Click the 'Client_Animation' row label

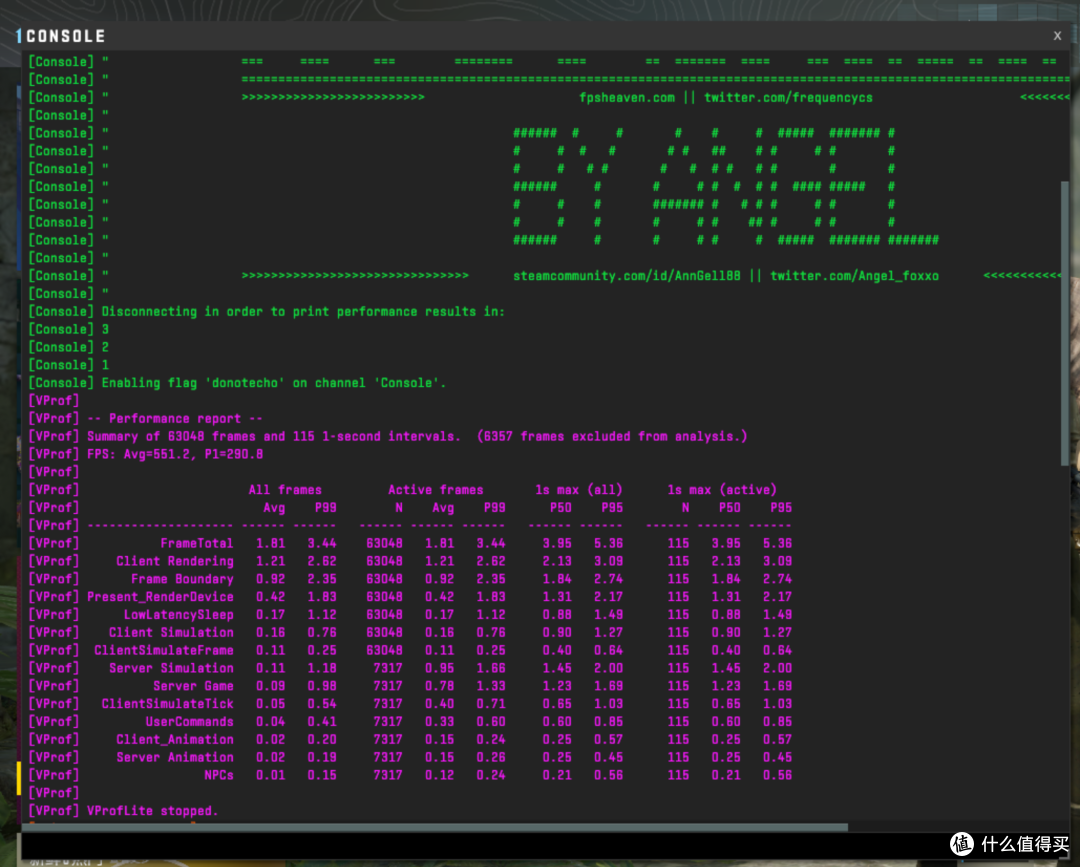(175, 740)
